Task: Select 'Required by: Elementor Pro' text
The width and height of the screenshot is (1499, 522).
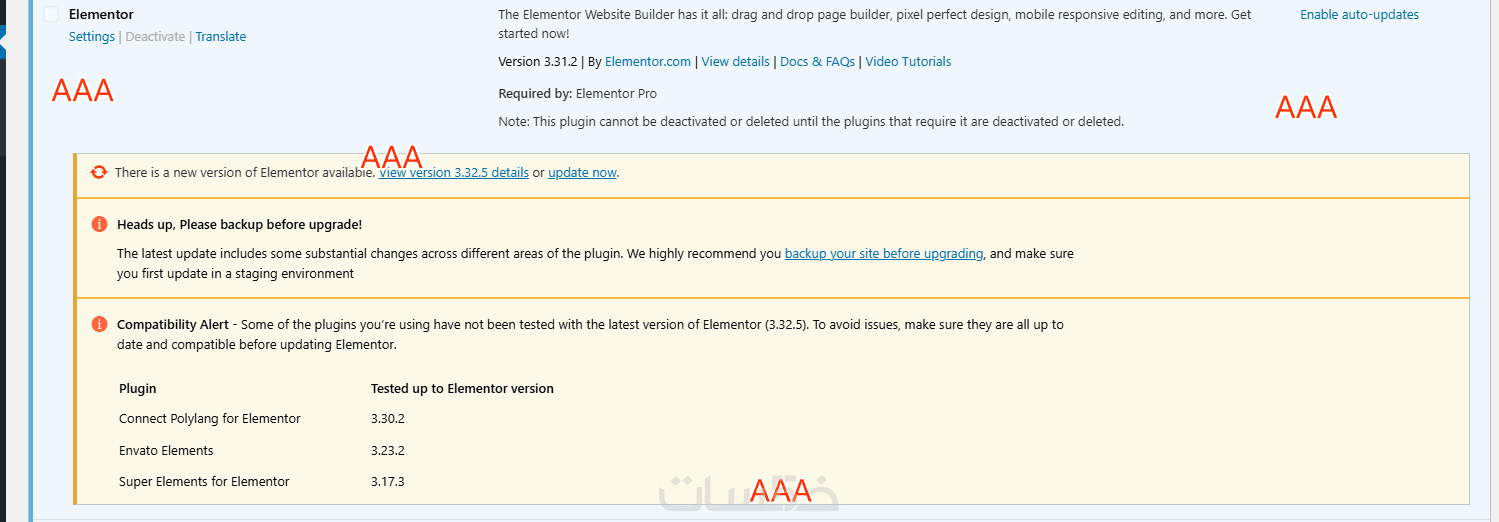Action: pyautogui.click(x=578, y=94)
